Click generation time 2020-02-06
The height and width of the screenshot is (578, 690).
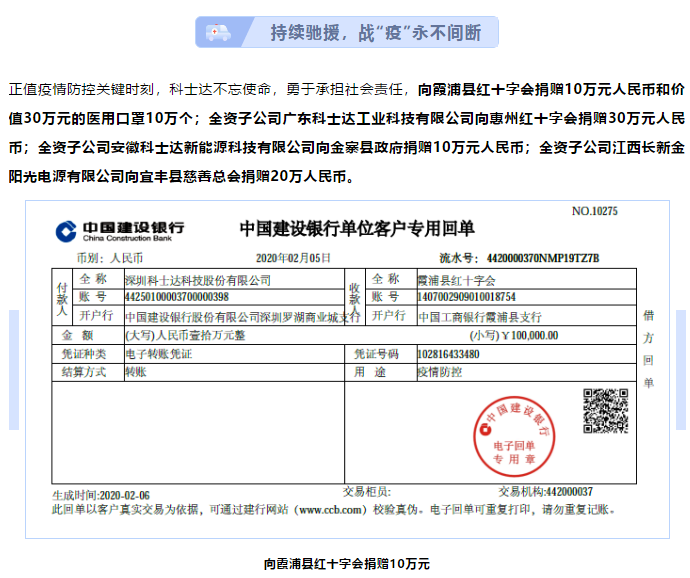[x=125, y=496]
